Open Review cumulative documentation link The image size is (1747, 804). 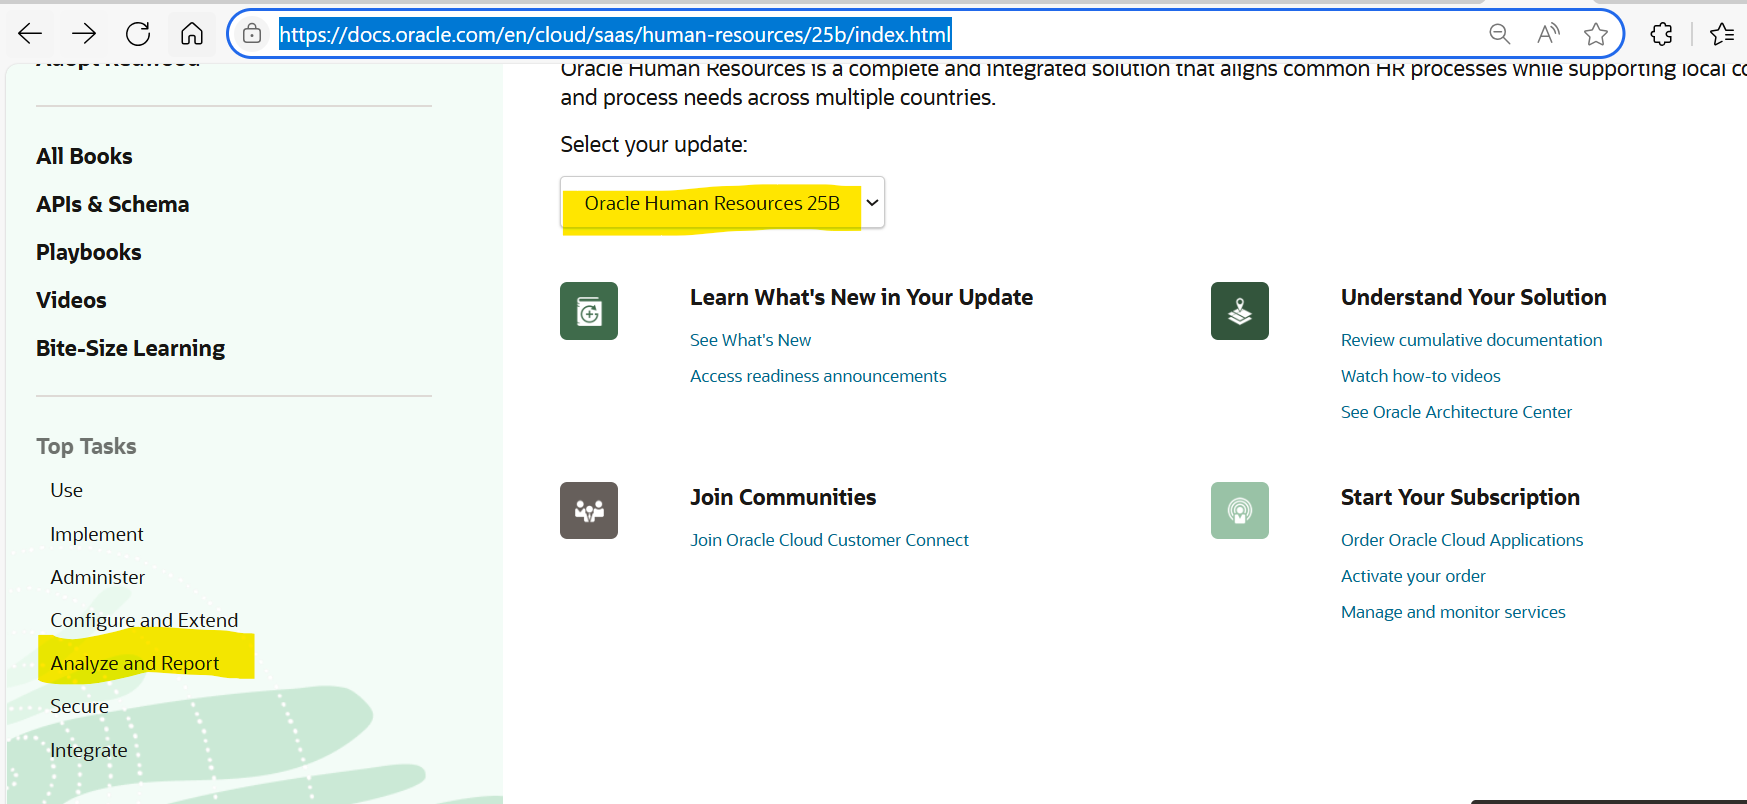(x=1472, y=340)
